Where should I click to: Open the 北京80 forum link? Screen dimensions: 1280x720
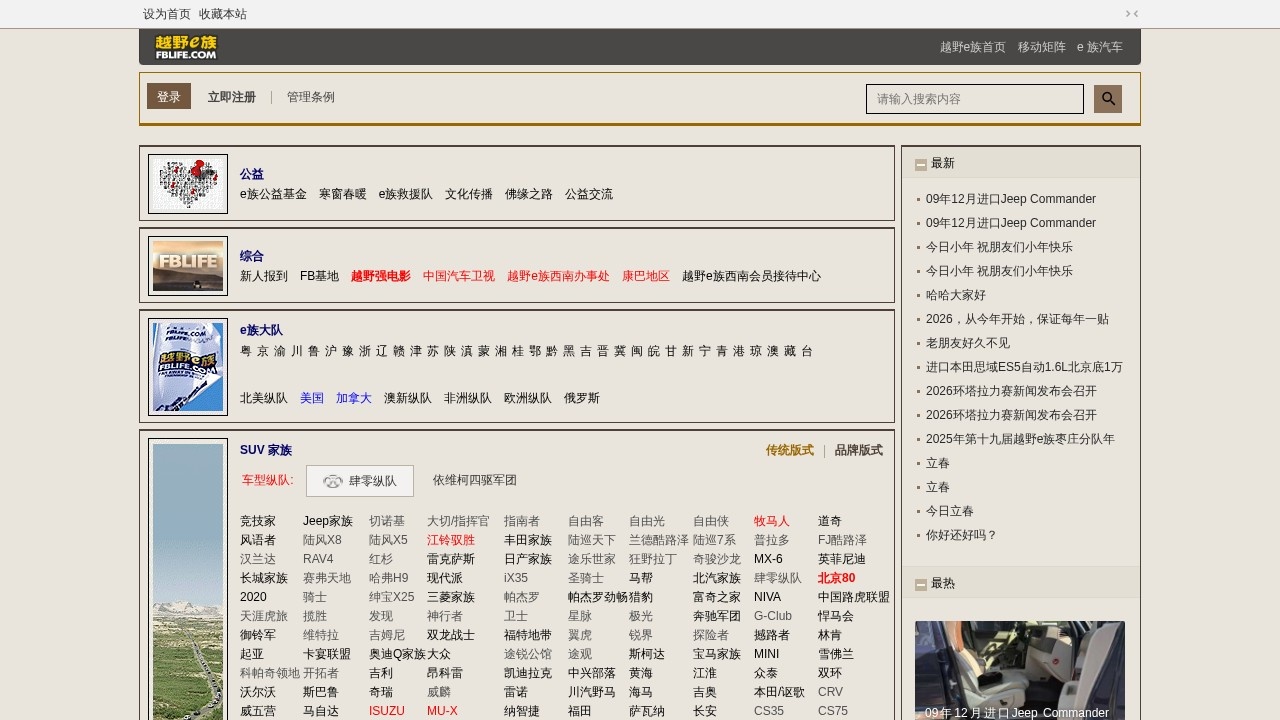(836, 578)
